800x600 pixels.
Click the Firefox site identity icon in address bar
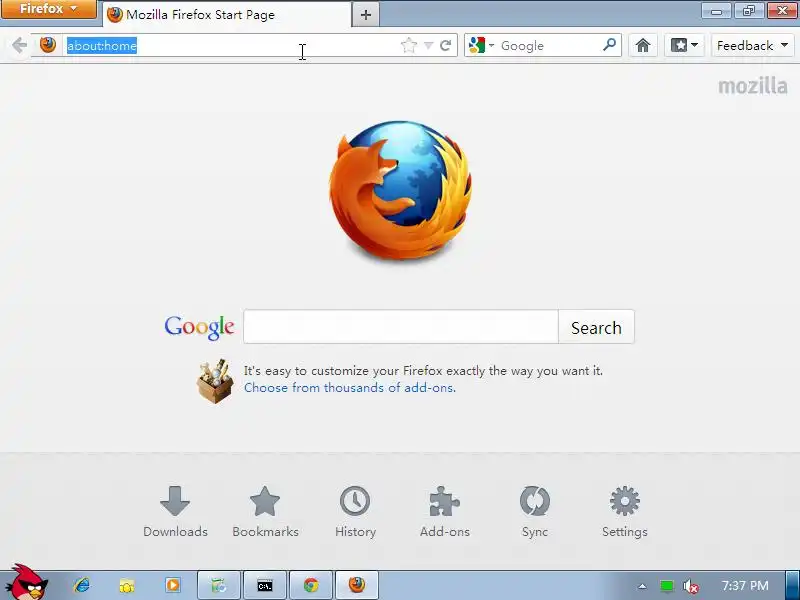[48, 45]
